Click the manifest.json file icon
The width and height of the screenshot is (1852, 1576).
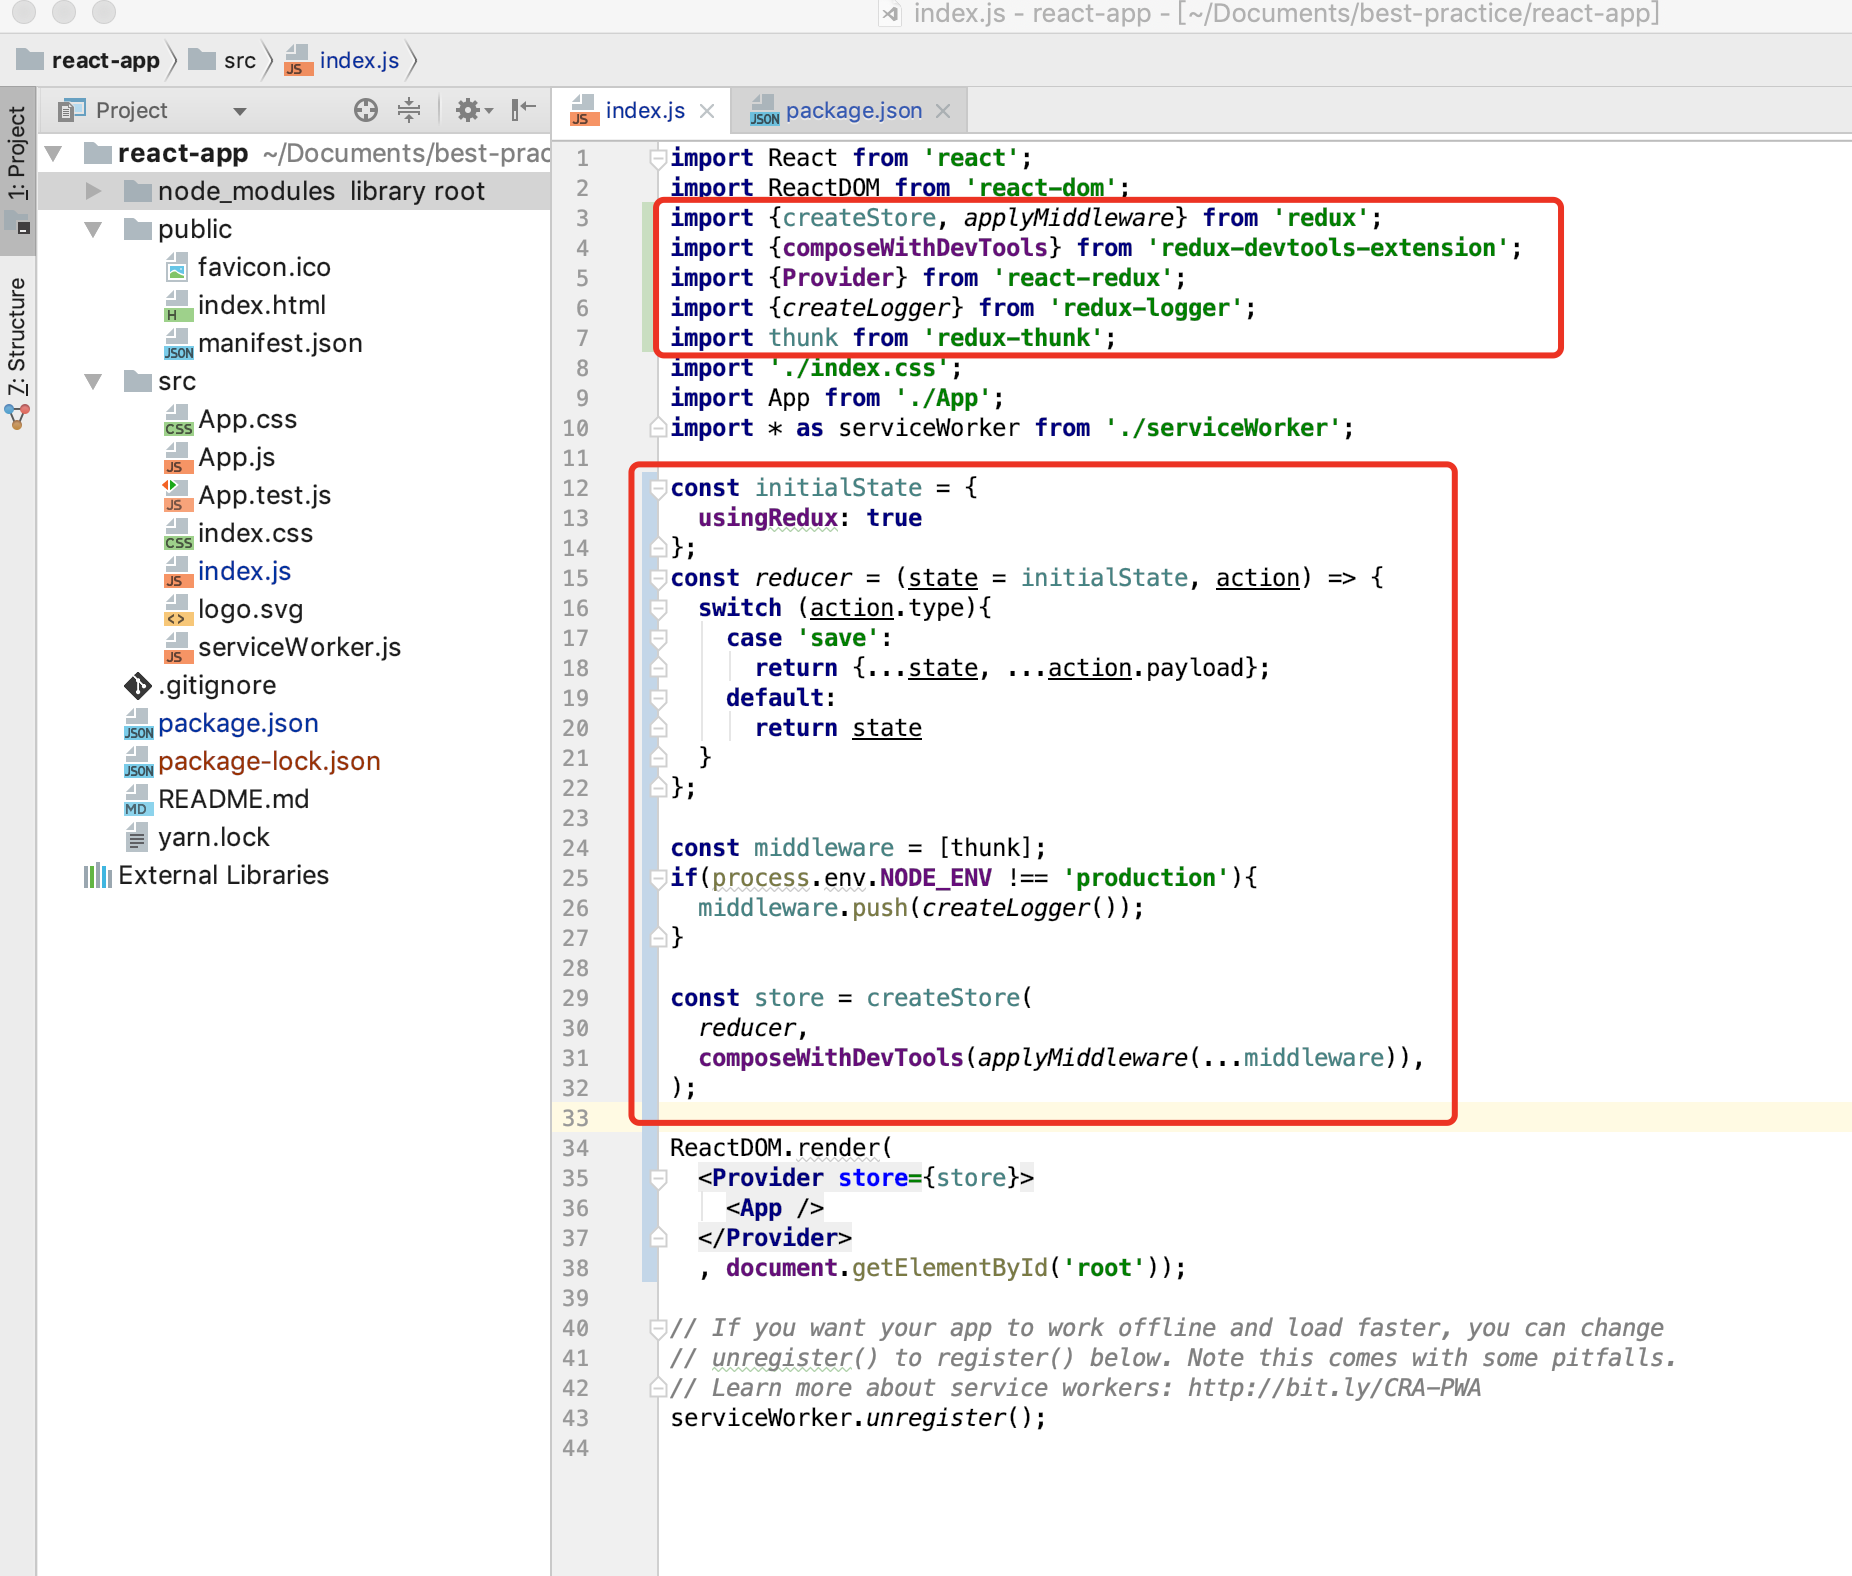click(x=178, y=344)
